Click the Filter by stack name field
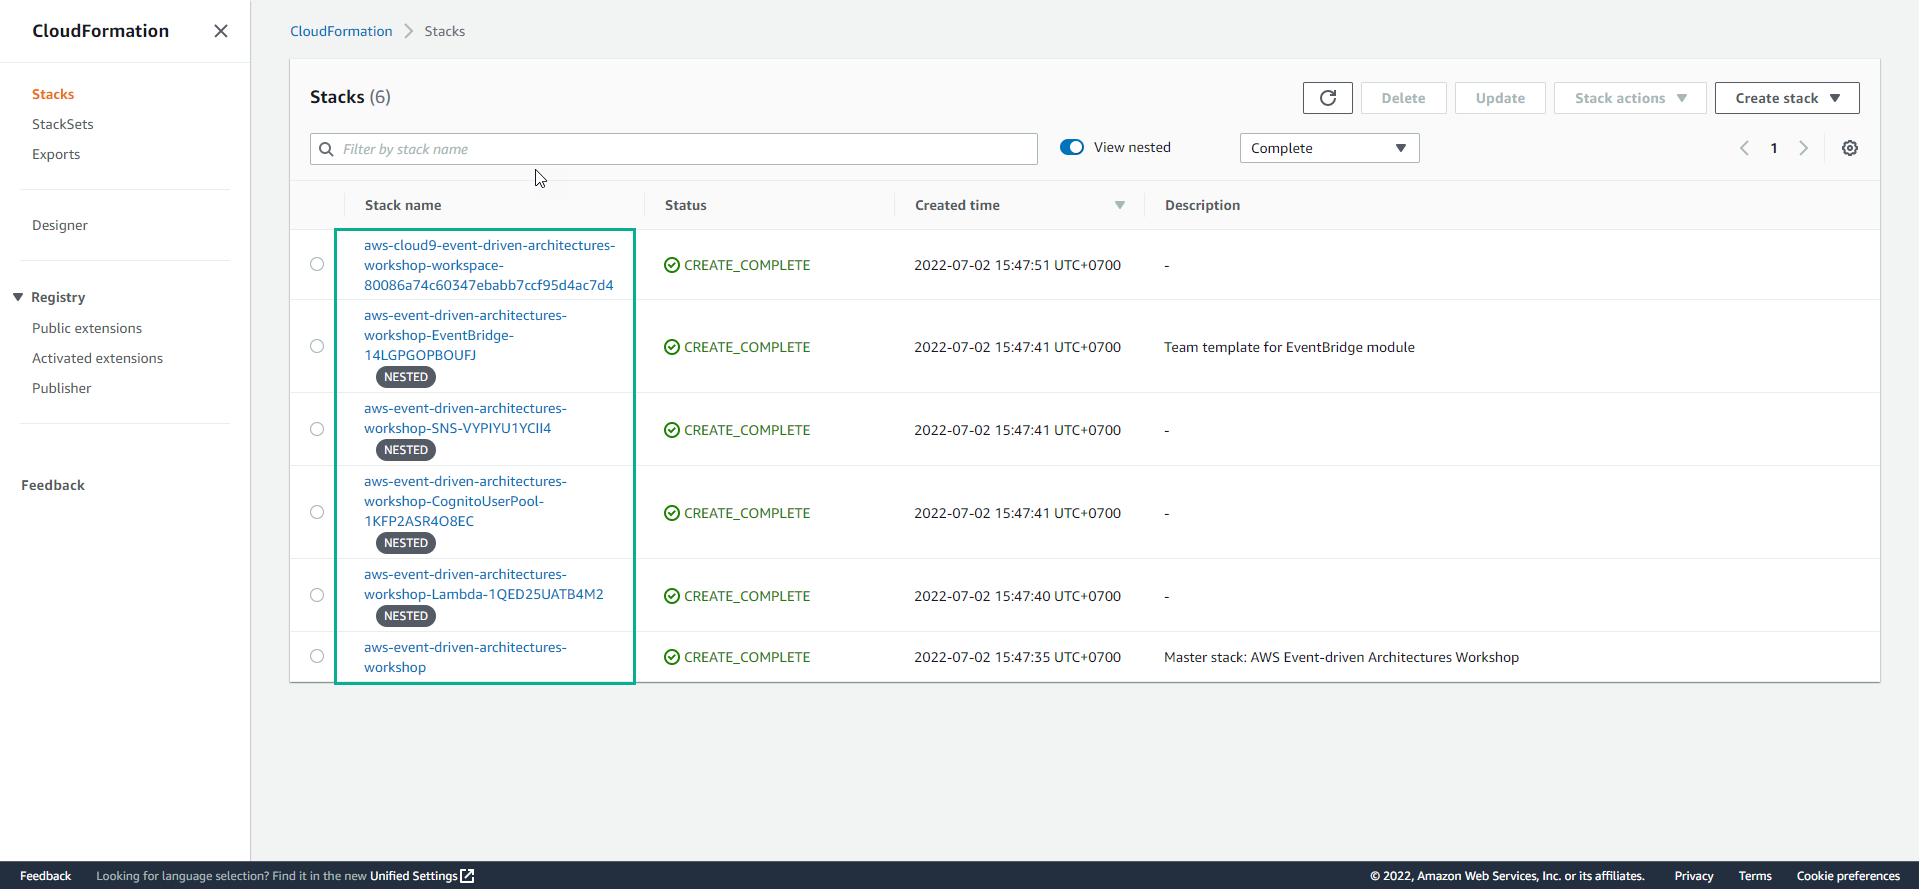 point(673,149)
